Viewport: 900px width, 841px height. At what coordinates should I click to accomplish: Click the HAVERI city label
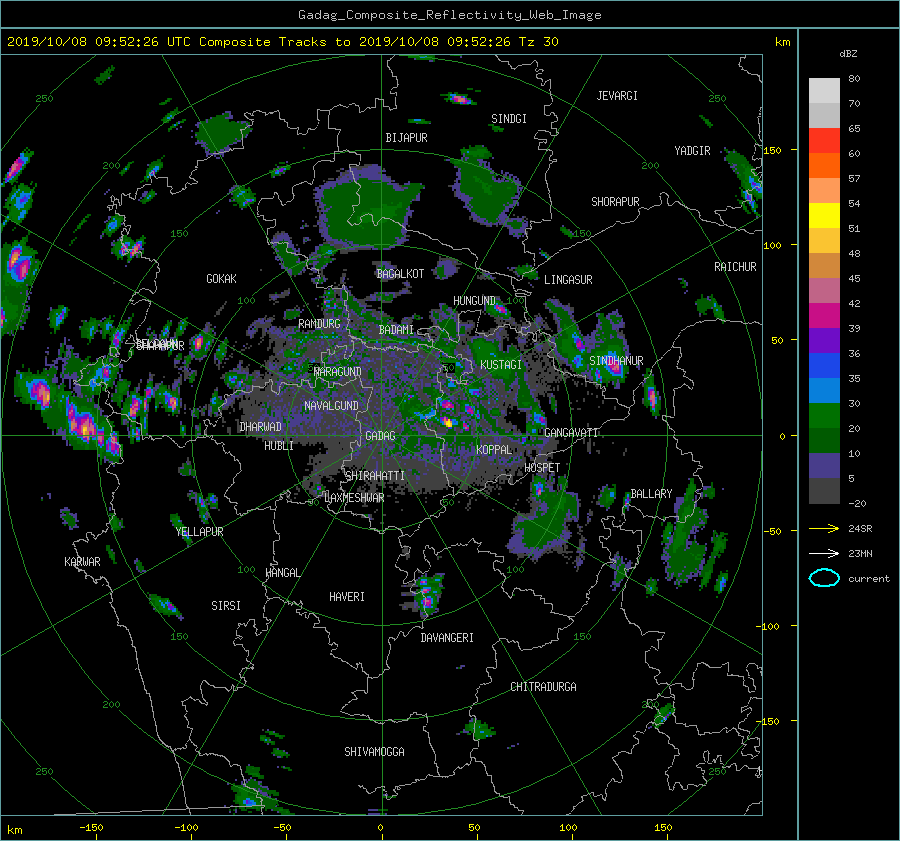[x=347, y=597]
